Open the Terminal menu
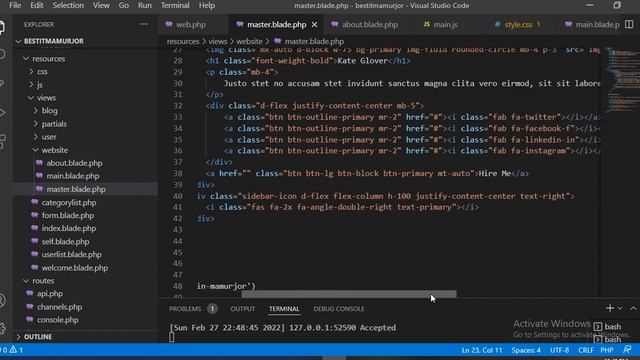Screen dimensions: 640x360 175,5
